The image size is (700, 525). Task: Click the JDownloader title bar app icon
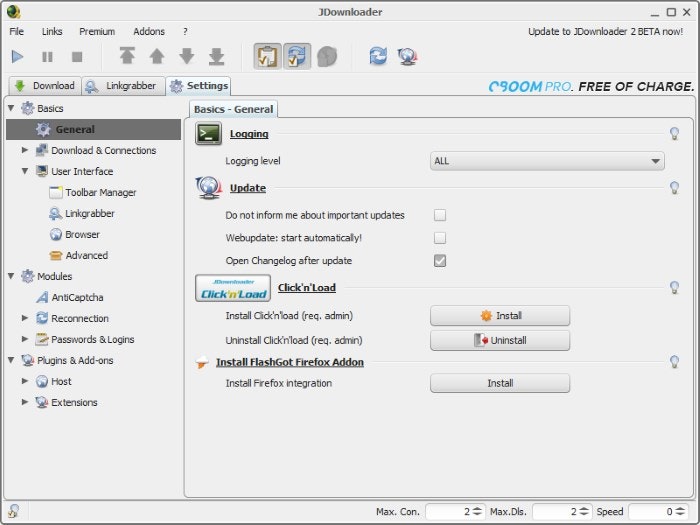(13, 12)
